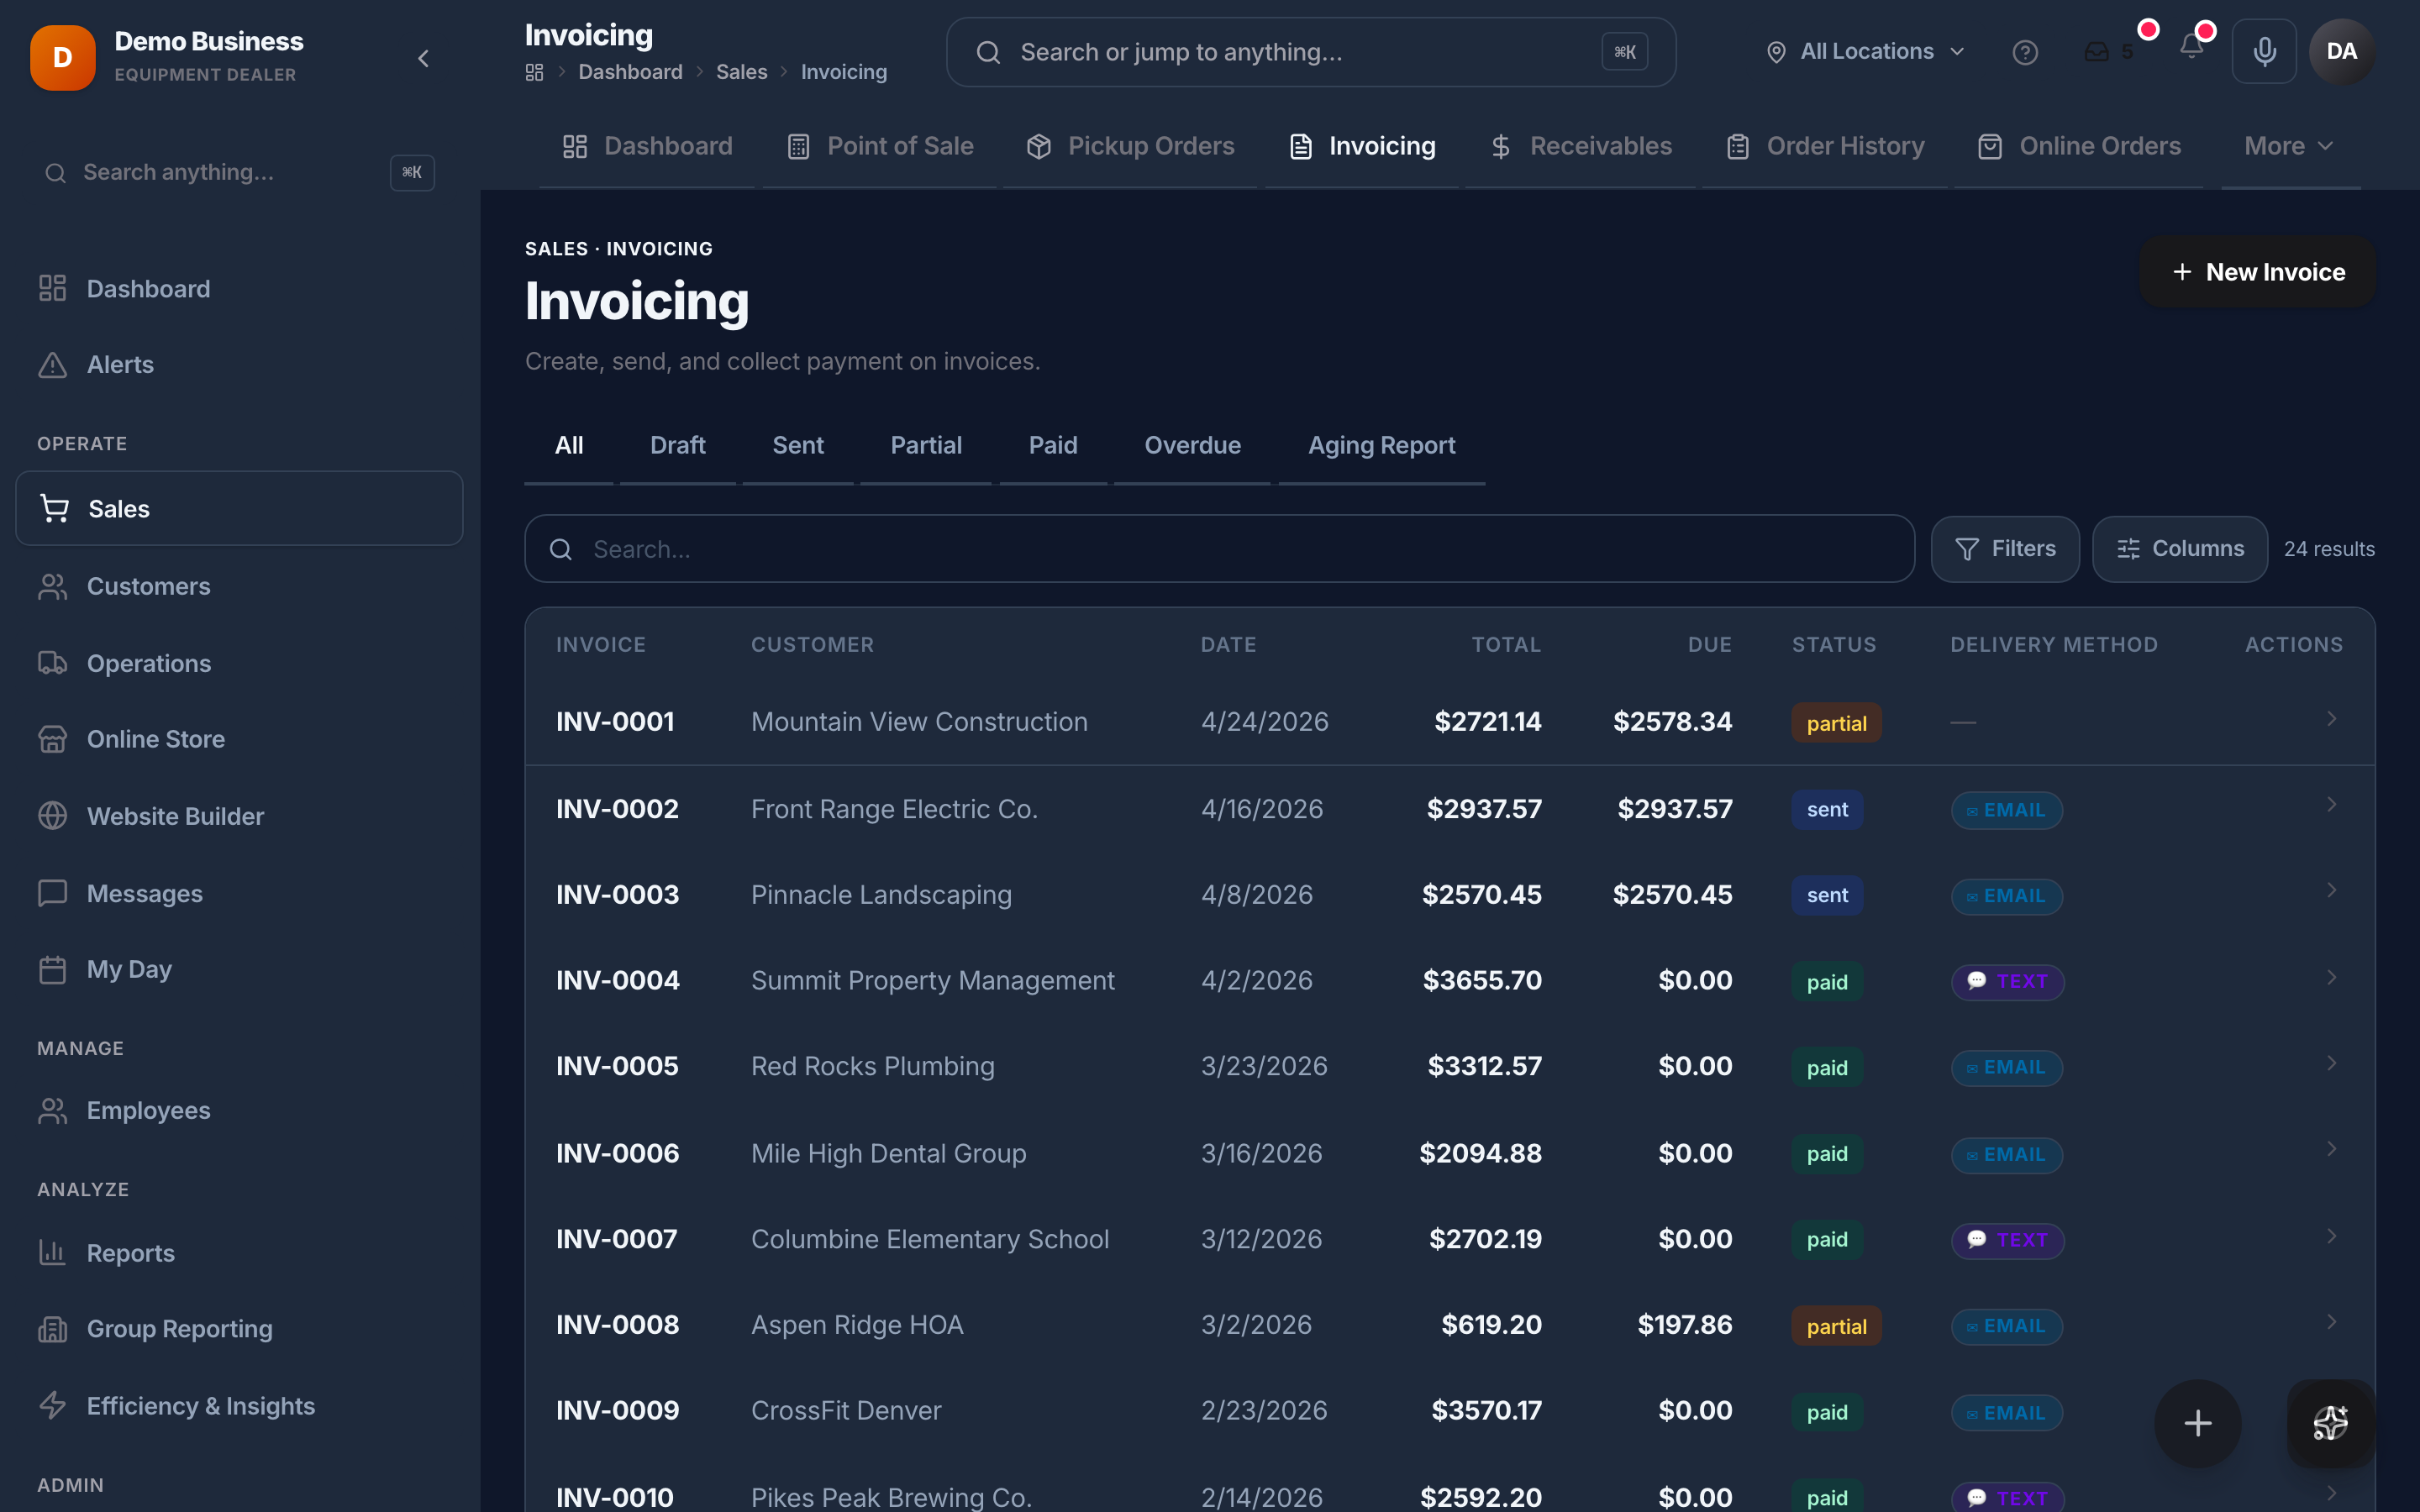The width and height of the screenshot is (2420, 1512).
Task: Go to Dashboard tab in top navigation
Action: [647, 146]
